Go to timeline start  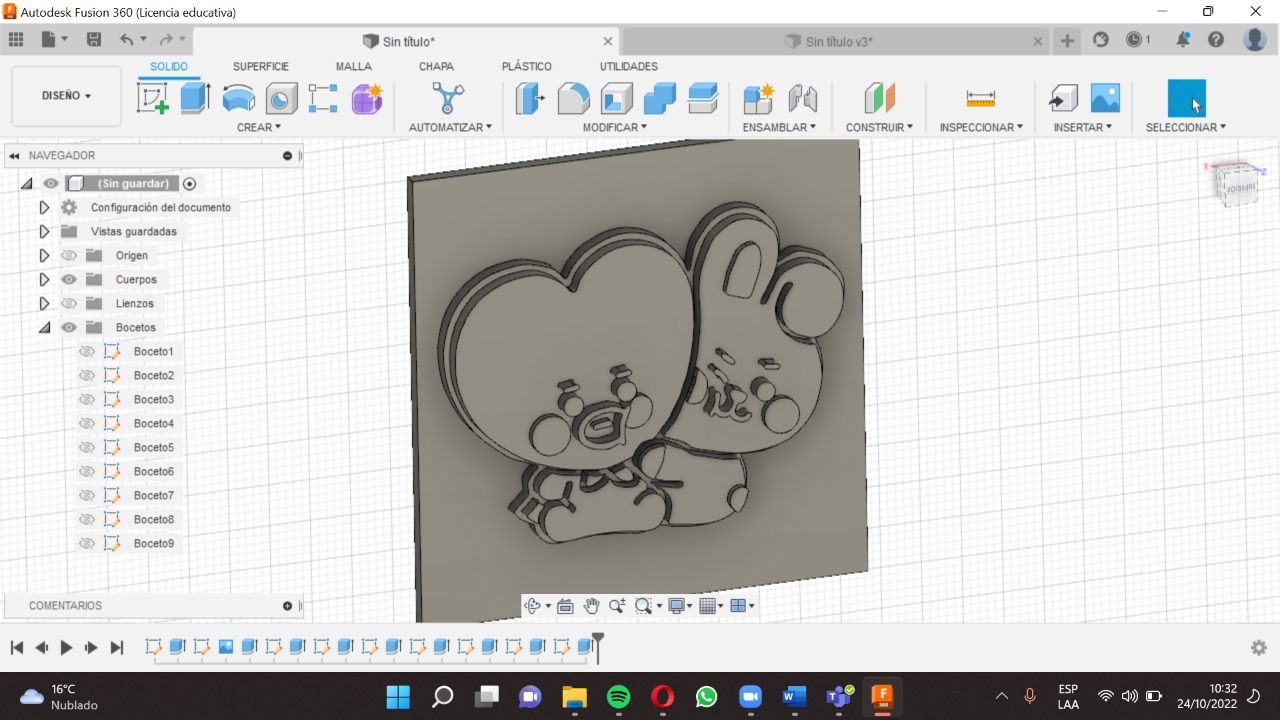(x=17, y=648)
